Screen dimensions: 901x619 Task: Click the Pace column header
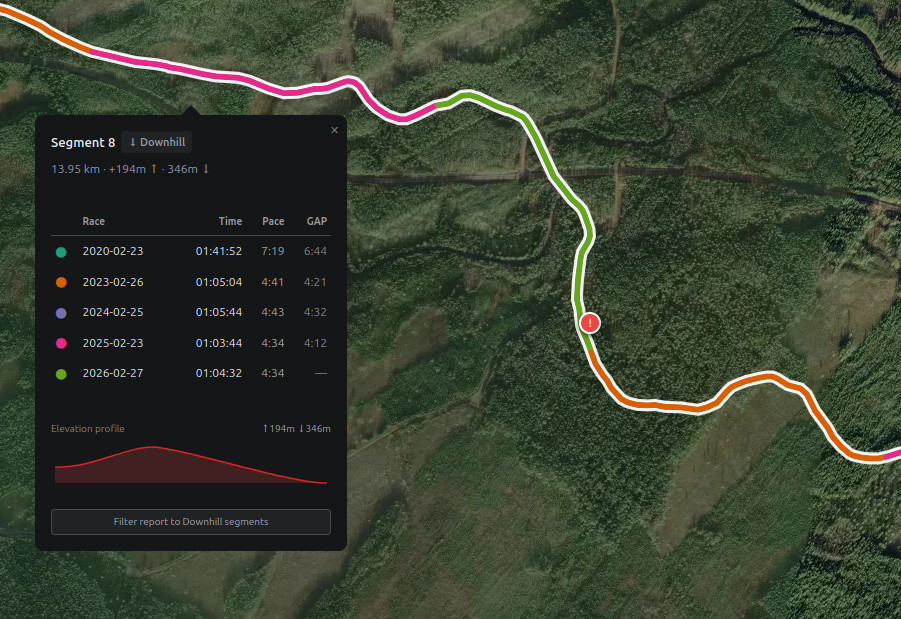pos(273,221)
